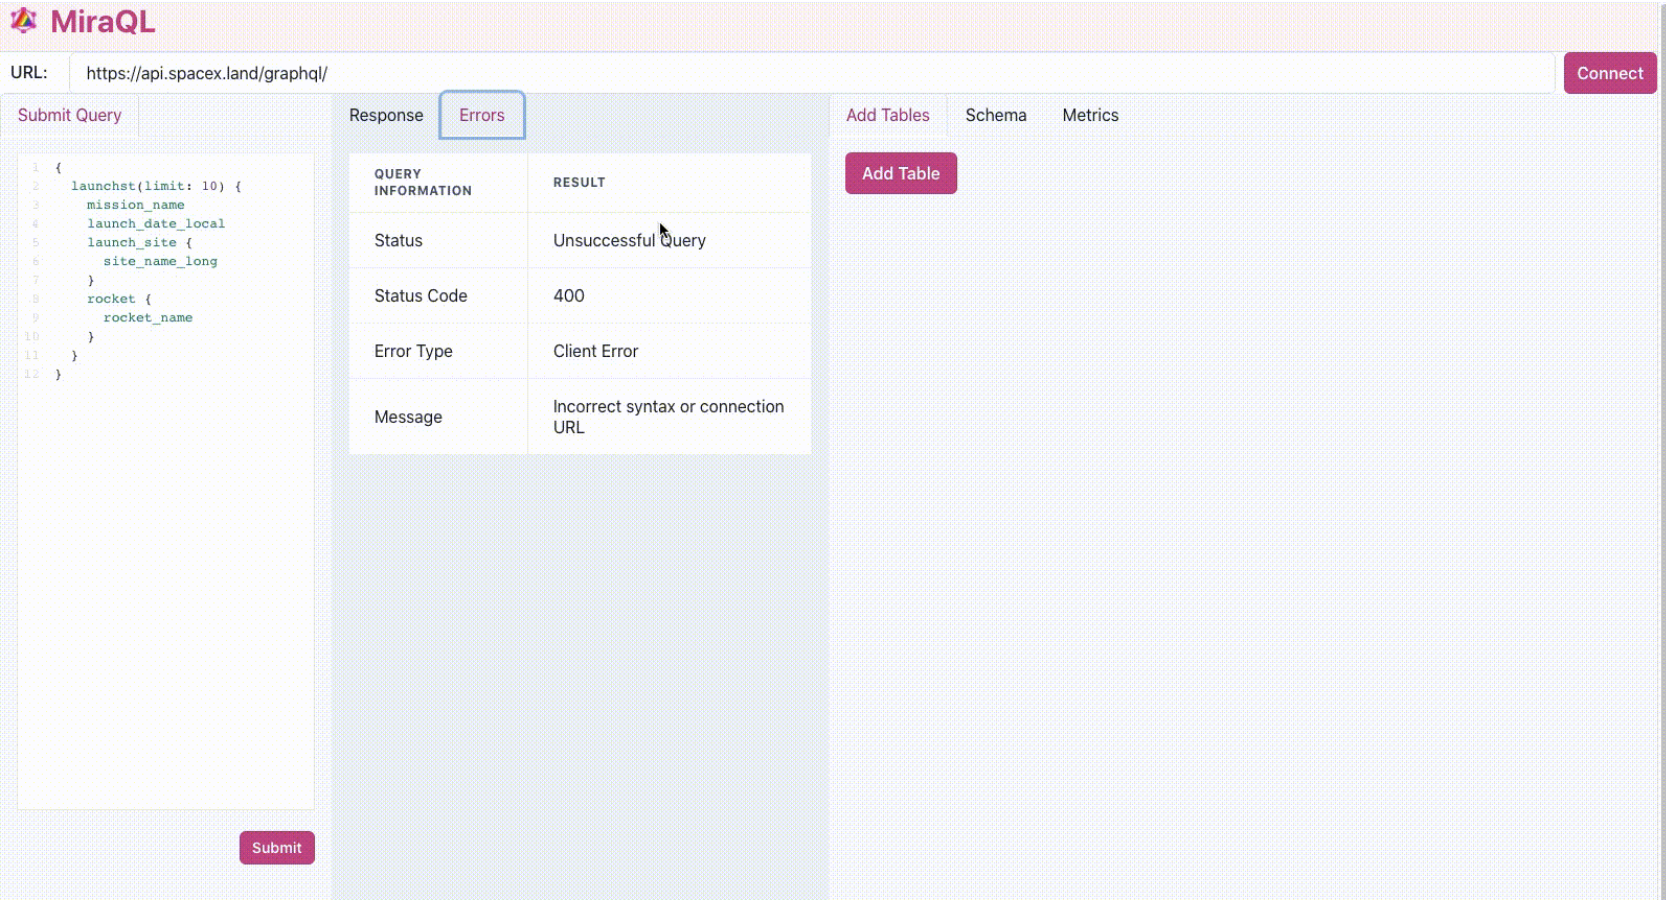
Task: Click the Connect button
Action: click(x=1610, y=73)
